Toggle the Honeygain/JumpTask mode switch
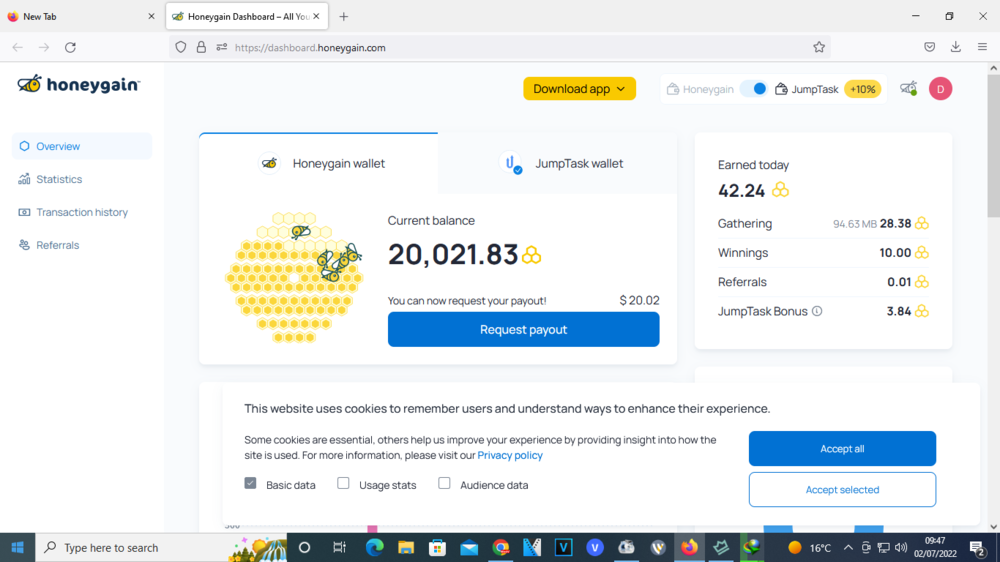The height and width of the screenshot is (562, 1000). click(755, 89)
